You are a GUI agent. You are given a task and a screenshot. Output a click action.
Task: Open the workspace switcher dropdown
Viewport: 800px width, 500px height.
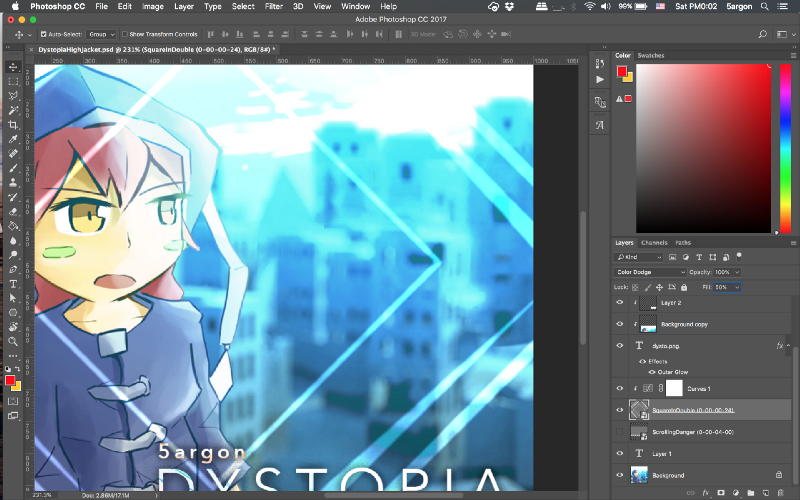click(x=785, y=34)
